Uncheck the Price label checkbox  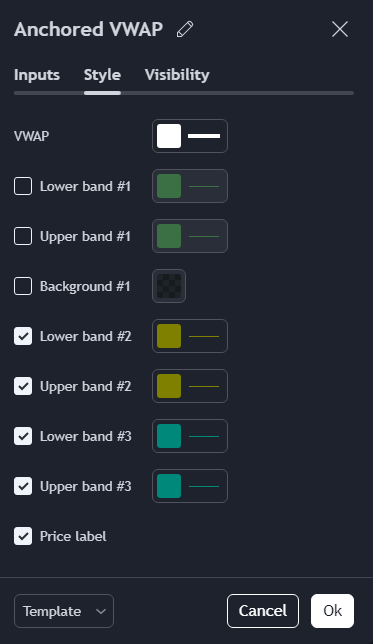pyautogui.click(x=23, y=536)
